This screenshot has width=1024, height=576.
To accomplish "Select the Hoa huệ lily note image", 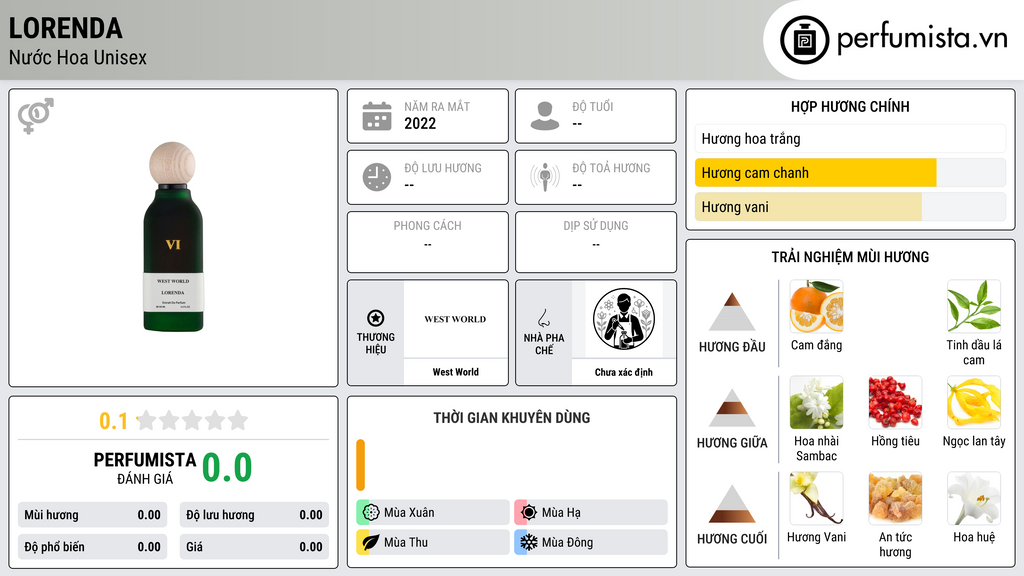I will [x=974, y=498].
